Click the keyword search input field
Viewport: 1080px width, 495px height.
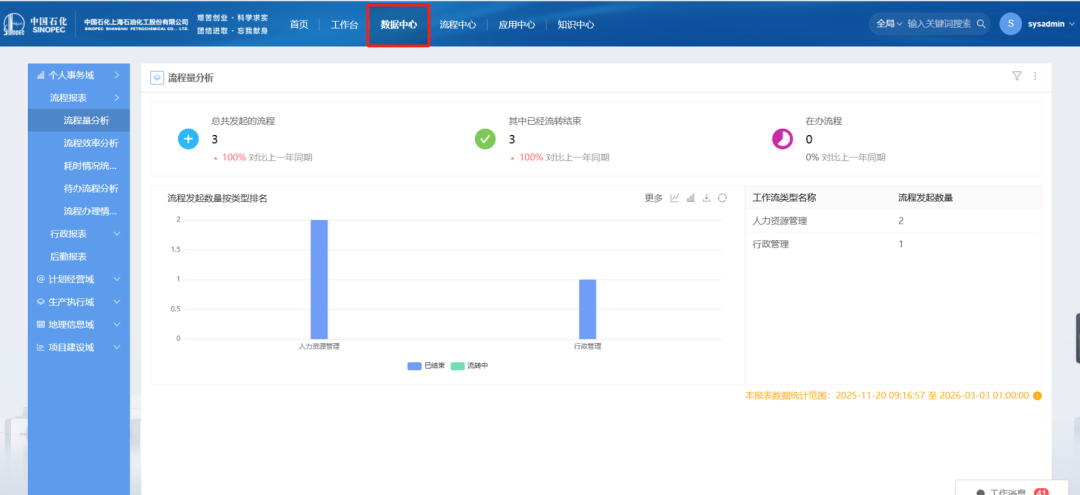pyautogui.click(x=938, y=24)
